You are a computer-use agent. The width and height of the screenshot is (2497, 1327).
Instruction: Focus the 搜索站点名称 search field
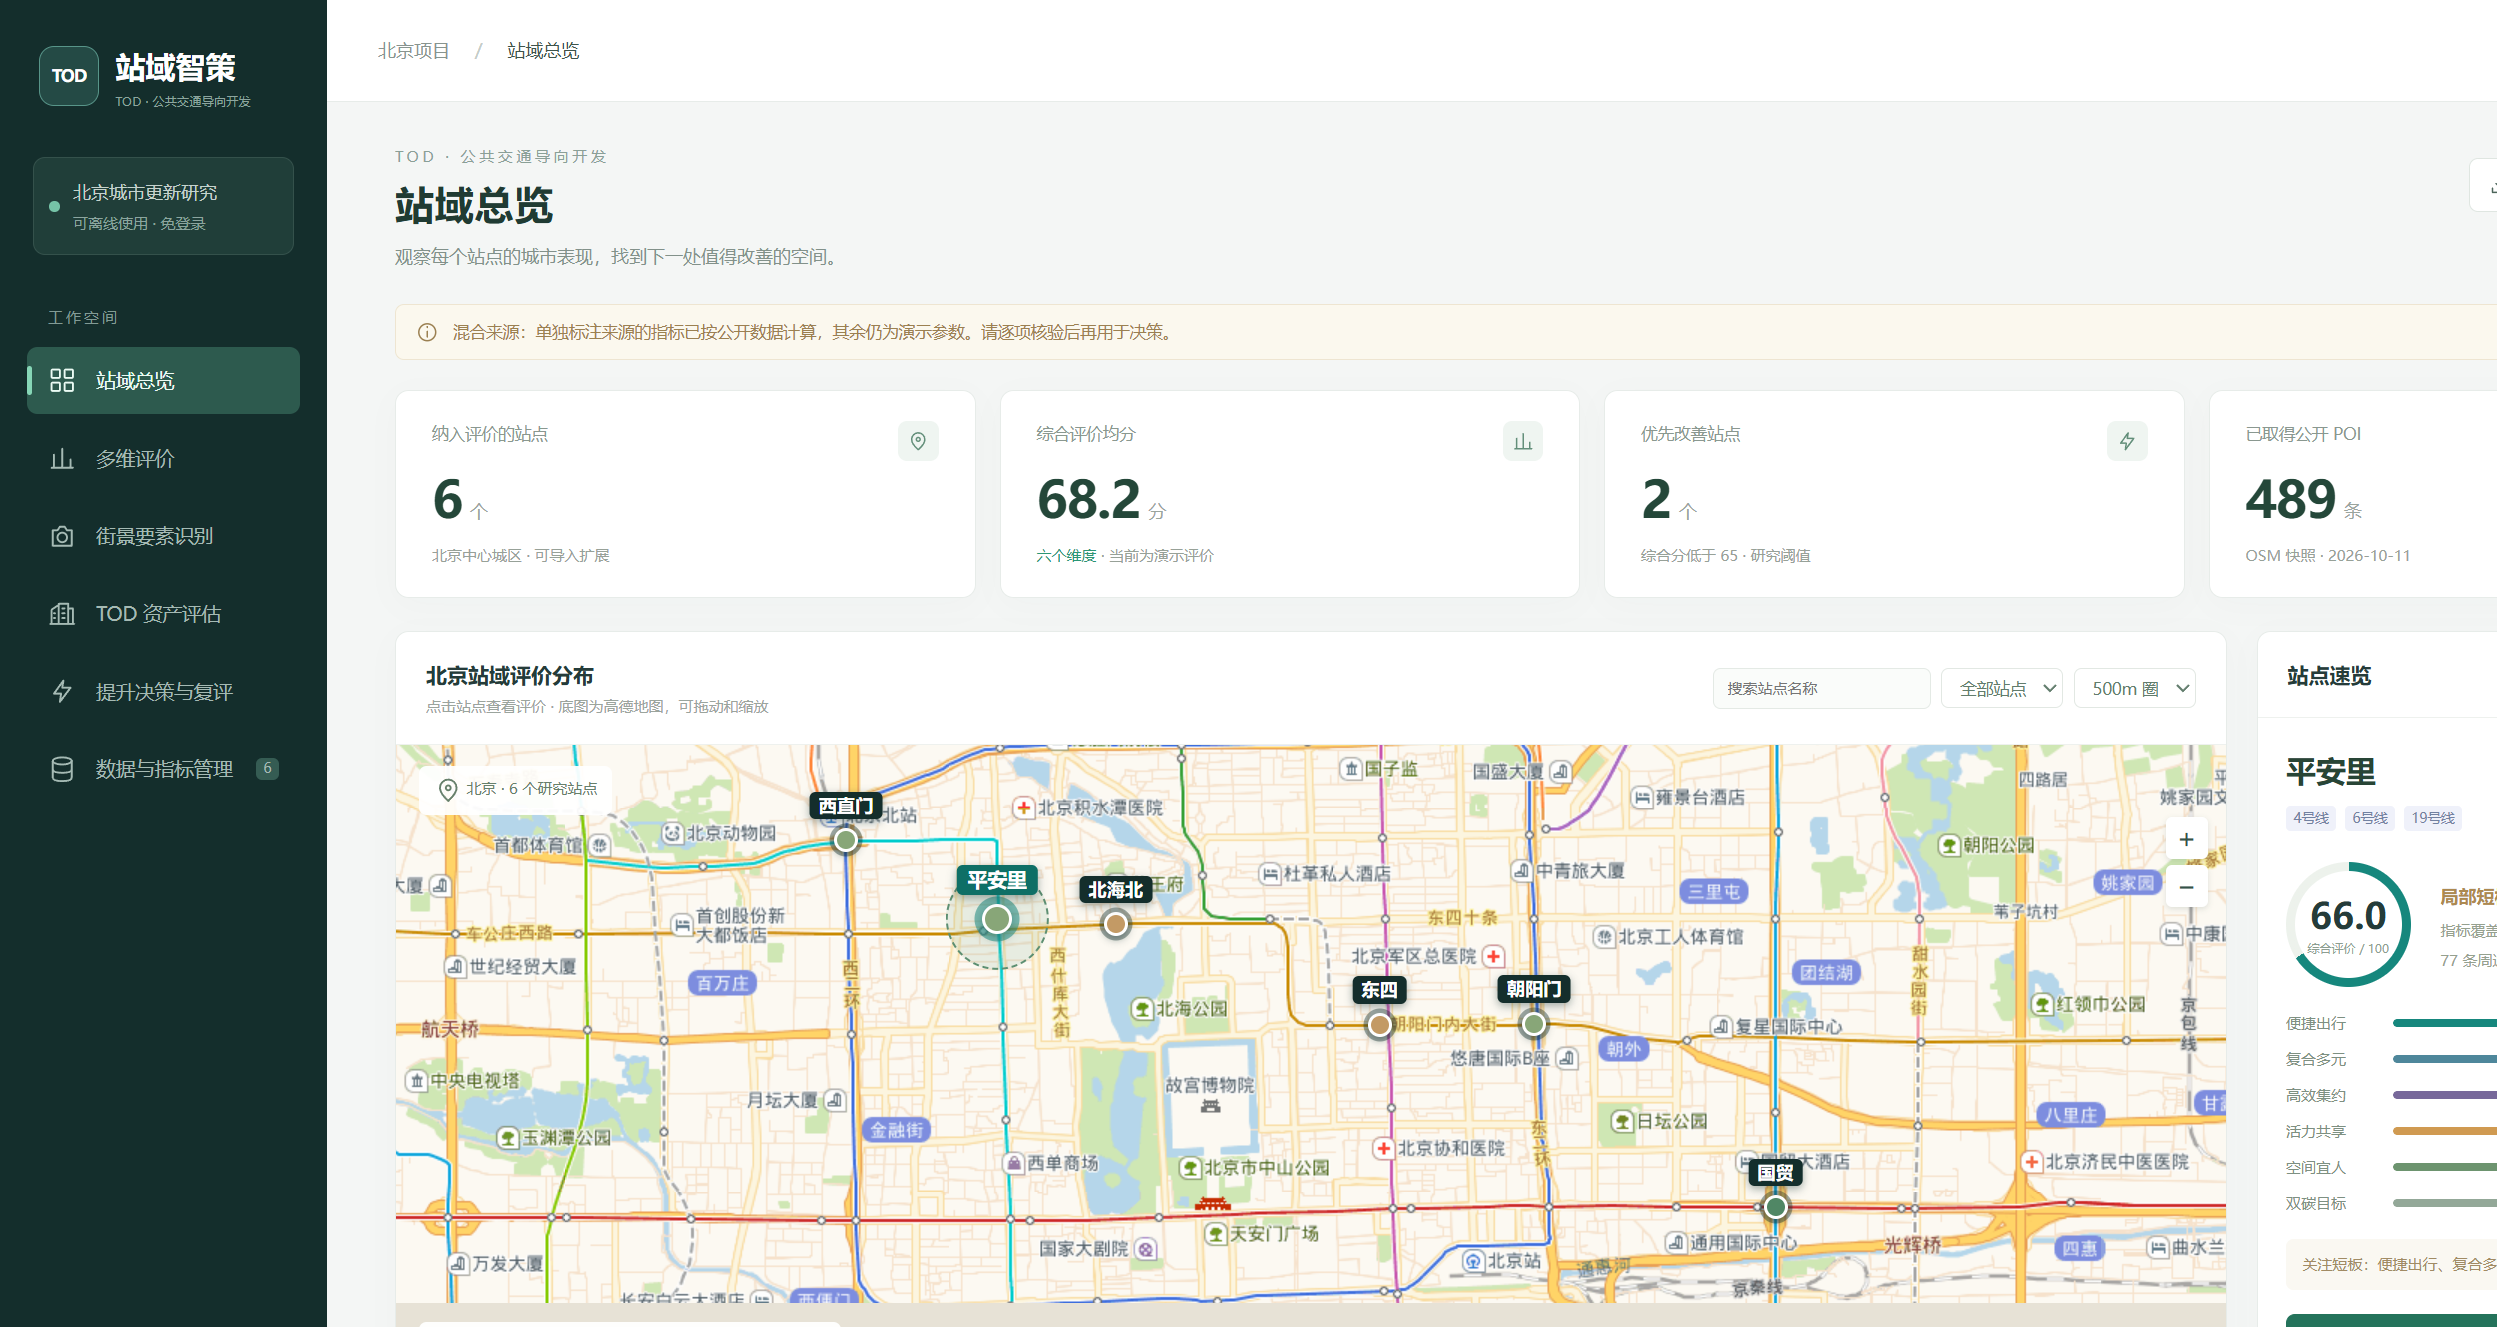click(x=1821, y=688)
